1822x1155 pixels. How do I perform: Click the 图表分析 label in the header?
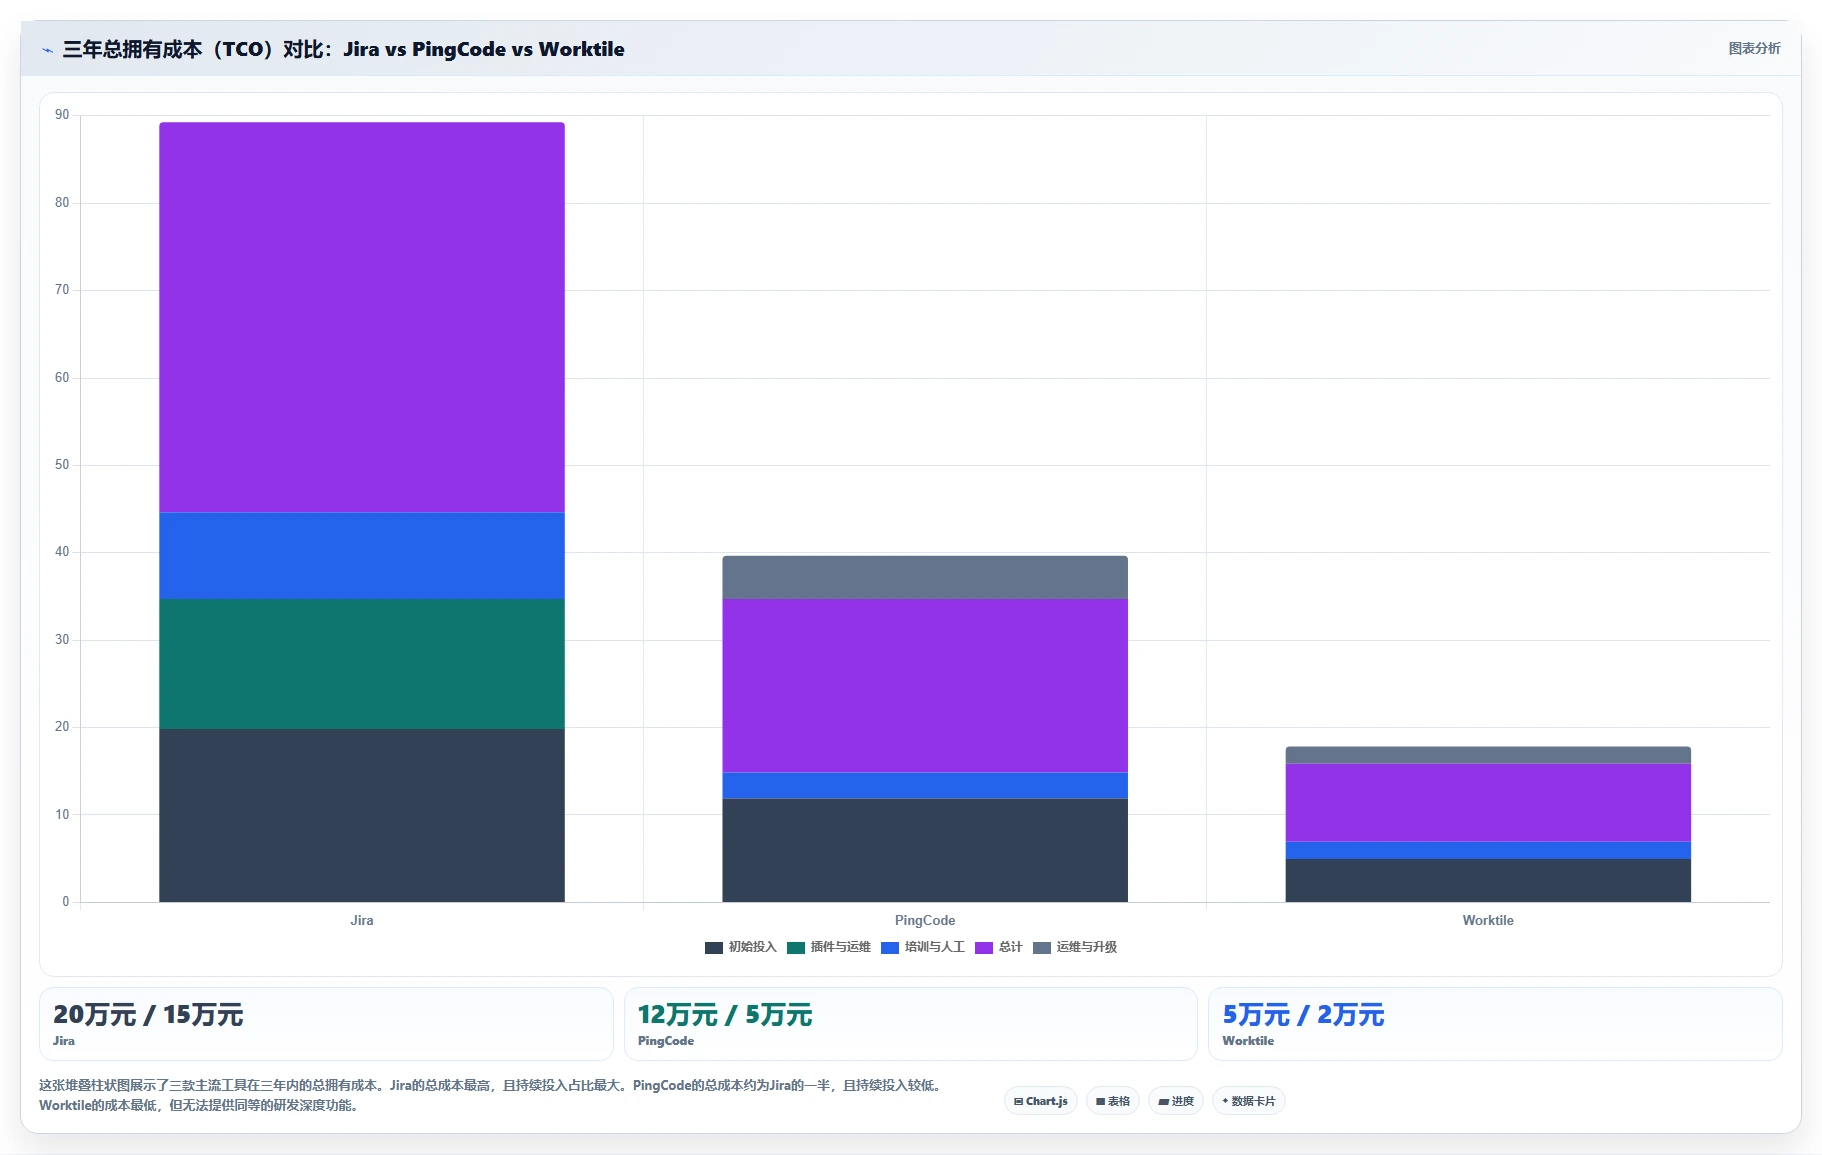1754,48
